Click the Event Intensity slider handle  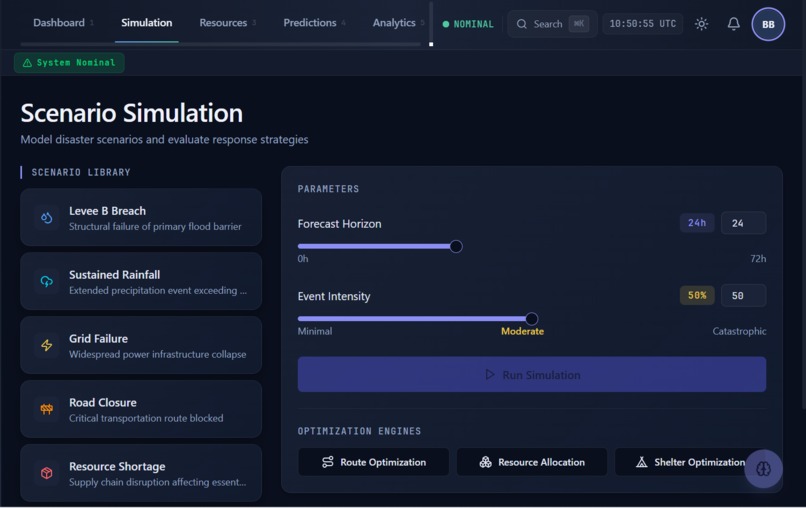[532, 319]
